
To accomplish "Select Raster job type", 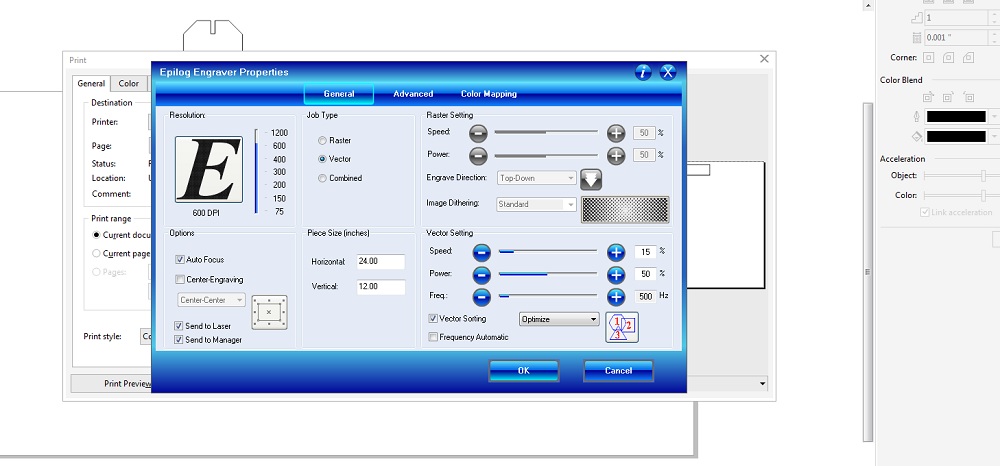I will pyautogui.click(x=322, y=140).
